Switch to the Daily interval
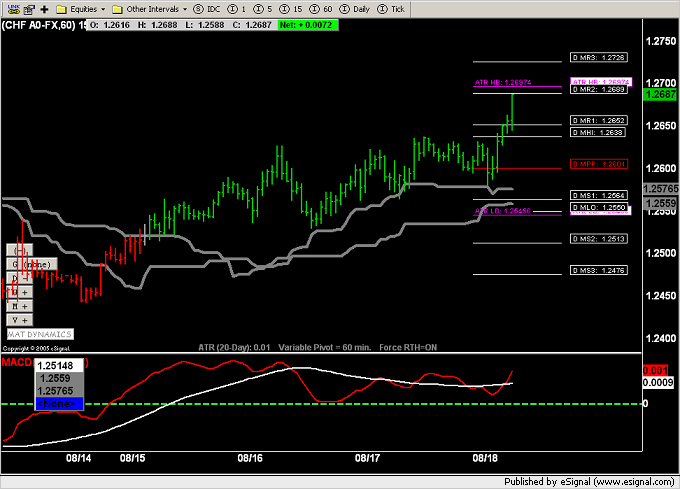This screenshot has height=489, width=680. 355,9
